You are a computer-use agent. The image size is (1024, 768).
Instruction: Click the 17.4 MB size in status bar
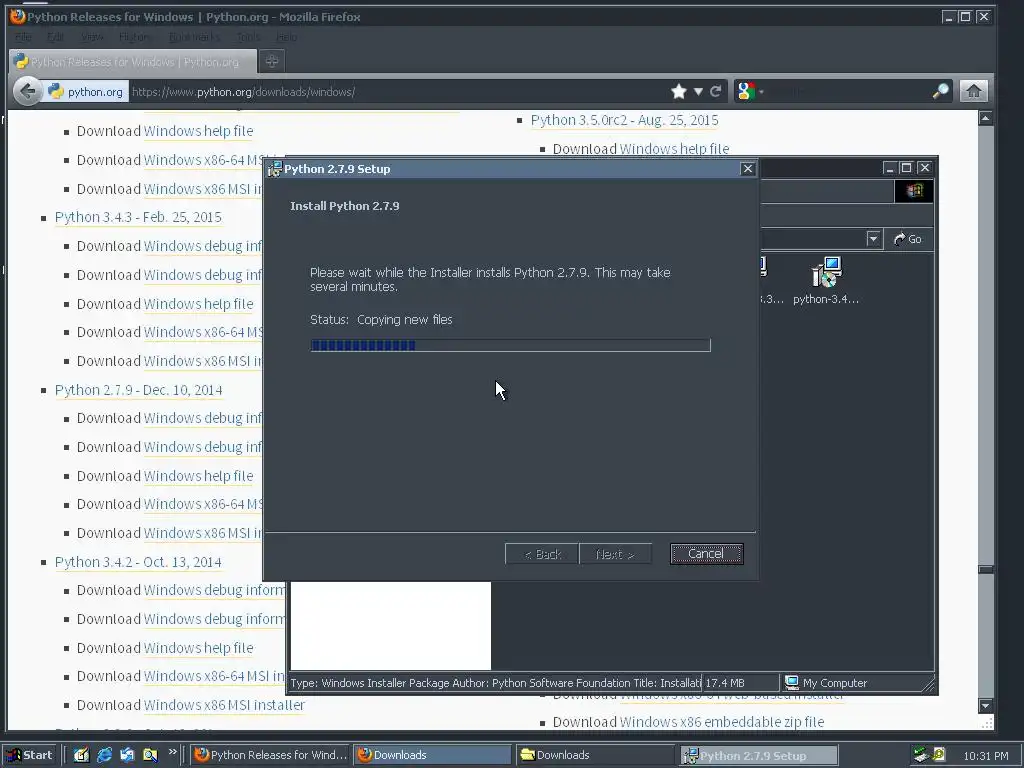725,683
